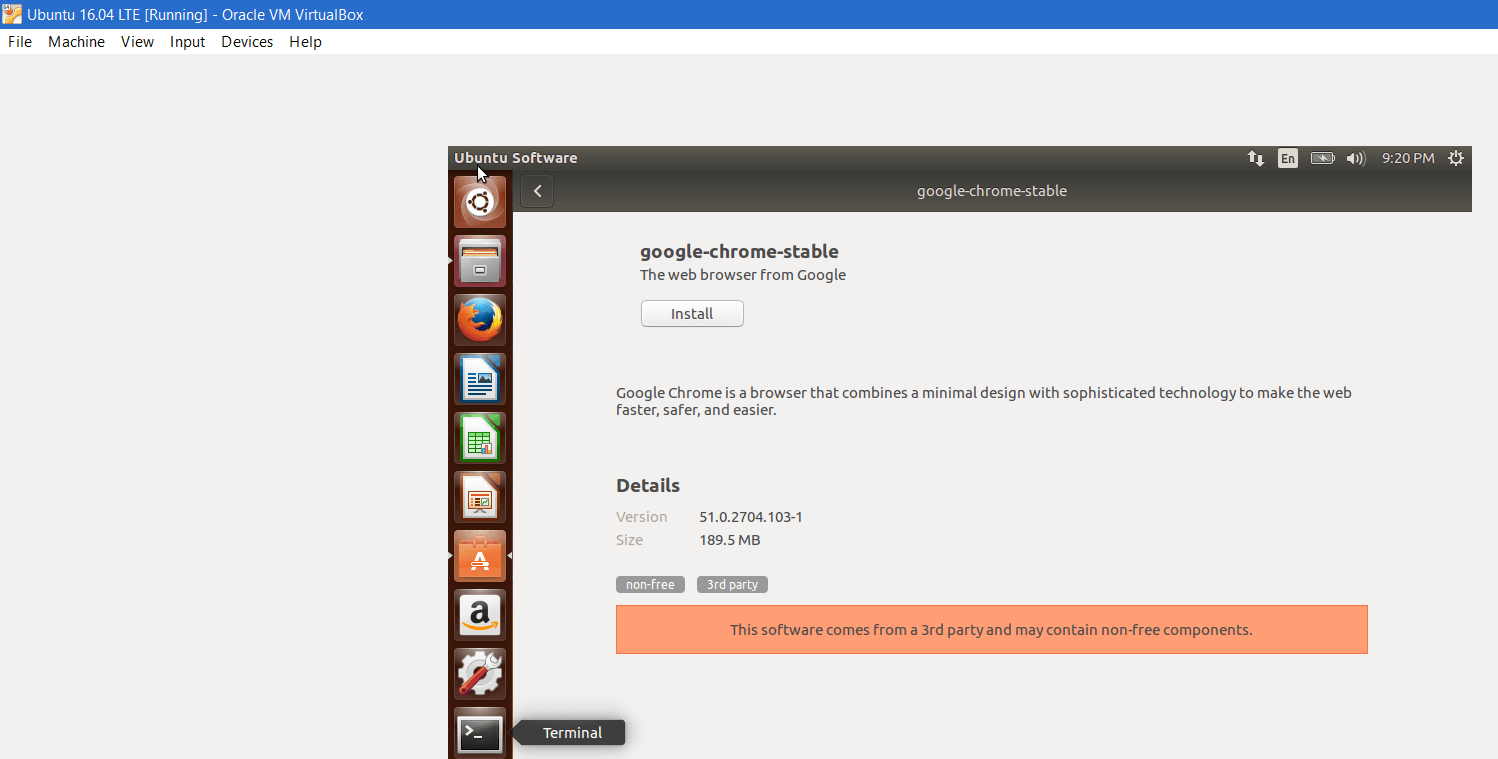Viewport: 1498px width, 759px height.
Task: Go back using the arrow button
Action: click(537, 191)
